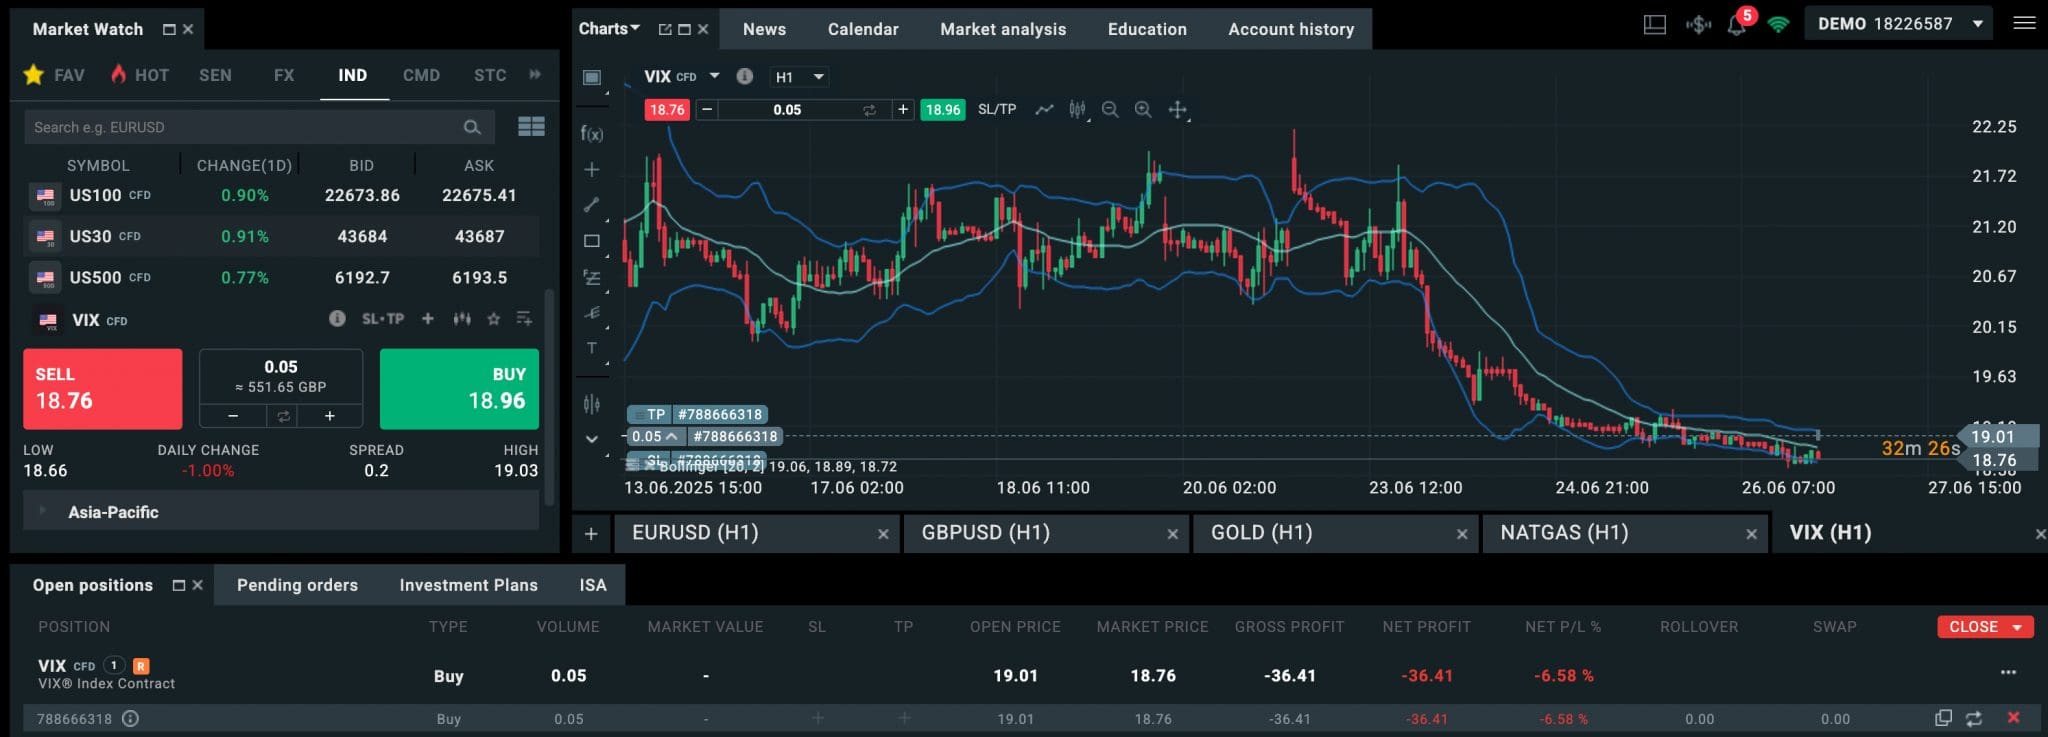The height and width of the screenshot is (737, 2048).
Task: Zoom out the VIX chart
Action: tap(1110, 109)
